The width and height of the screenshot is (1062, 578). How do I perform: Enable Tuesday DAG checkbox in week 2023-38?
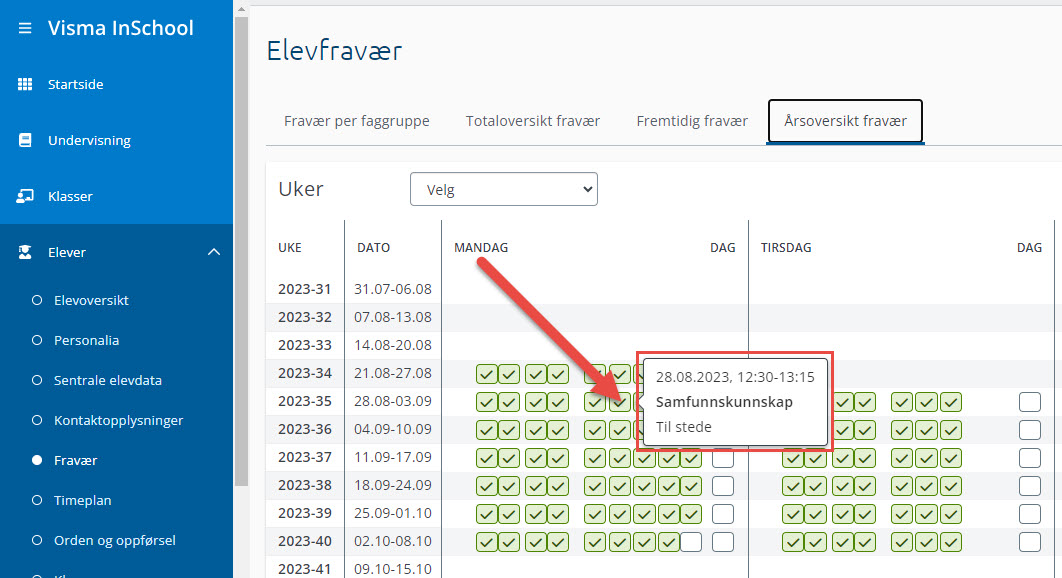[1029, 486]
